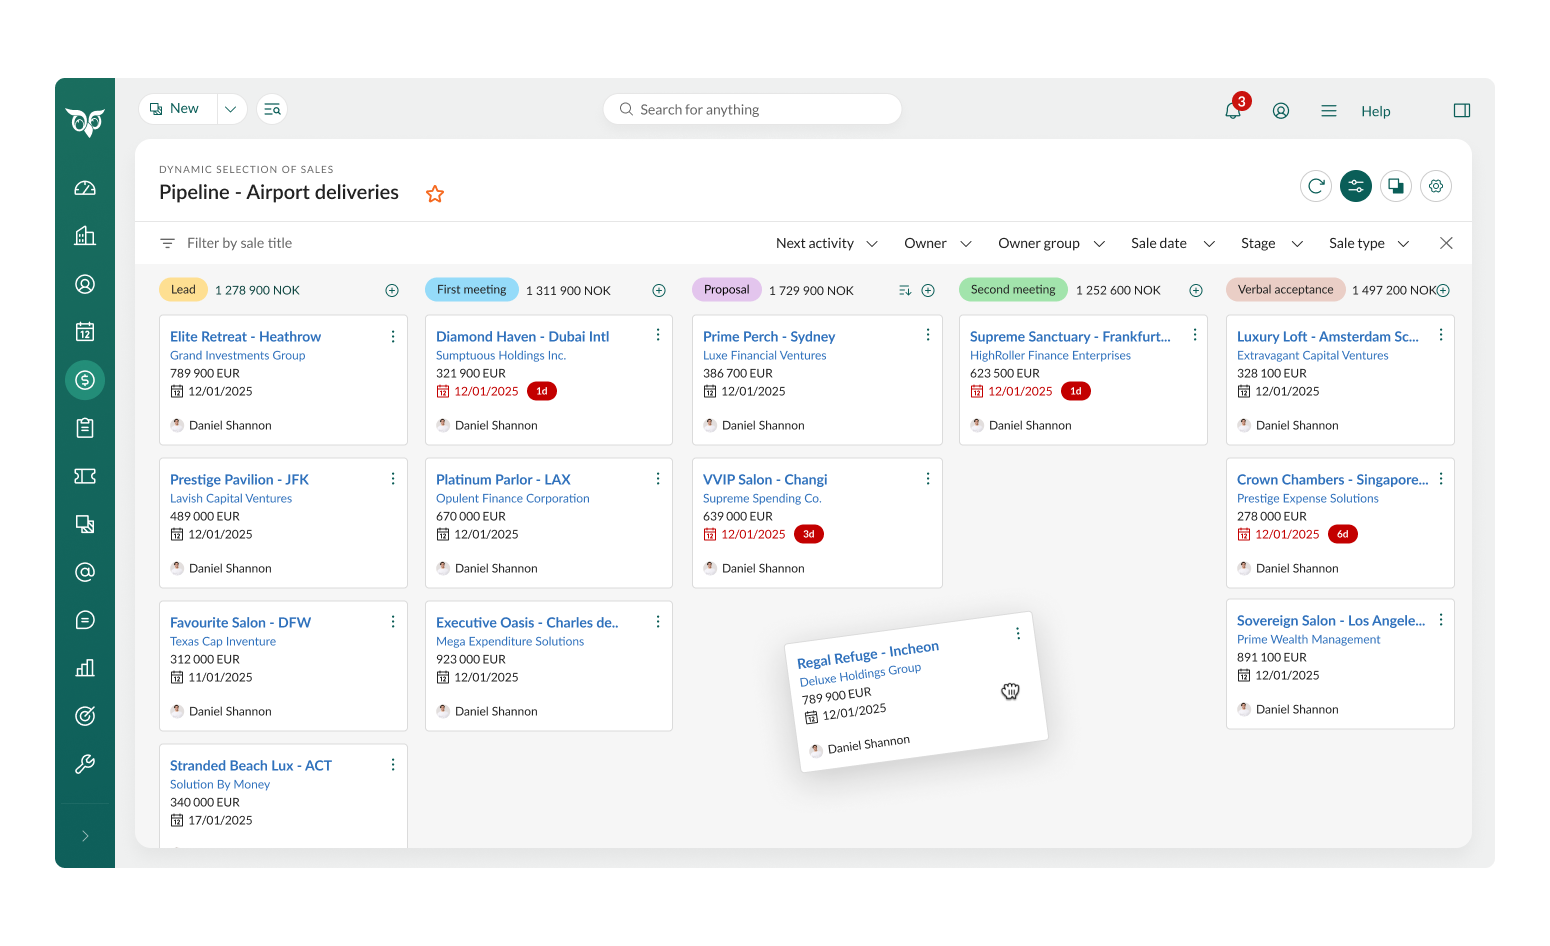Open the Diary calendar icon in sidebar
Screen dimensions: 1550x946
click(x=85, y=332)
